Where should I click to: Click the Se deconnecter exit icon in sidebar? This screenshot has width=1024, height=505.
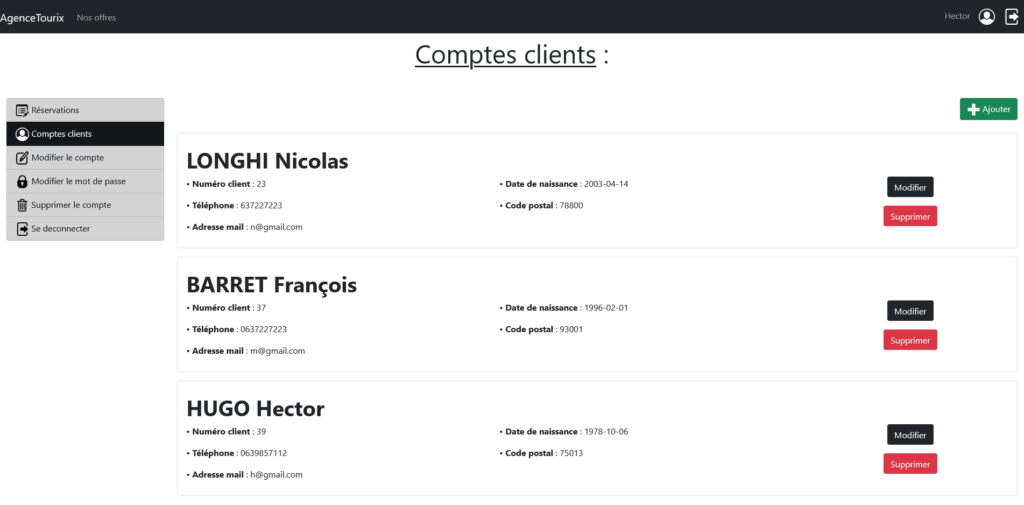pos(22,229)
